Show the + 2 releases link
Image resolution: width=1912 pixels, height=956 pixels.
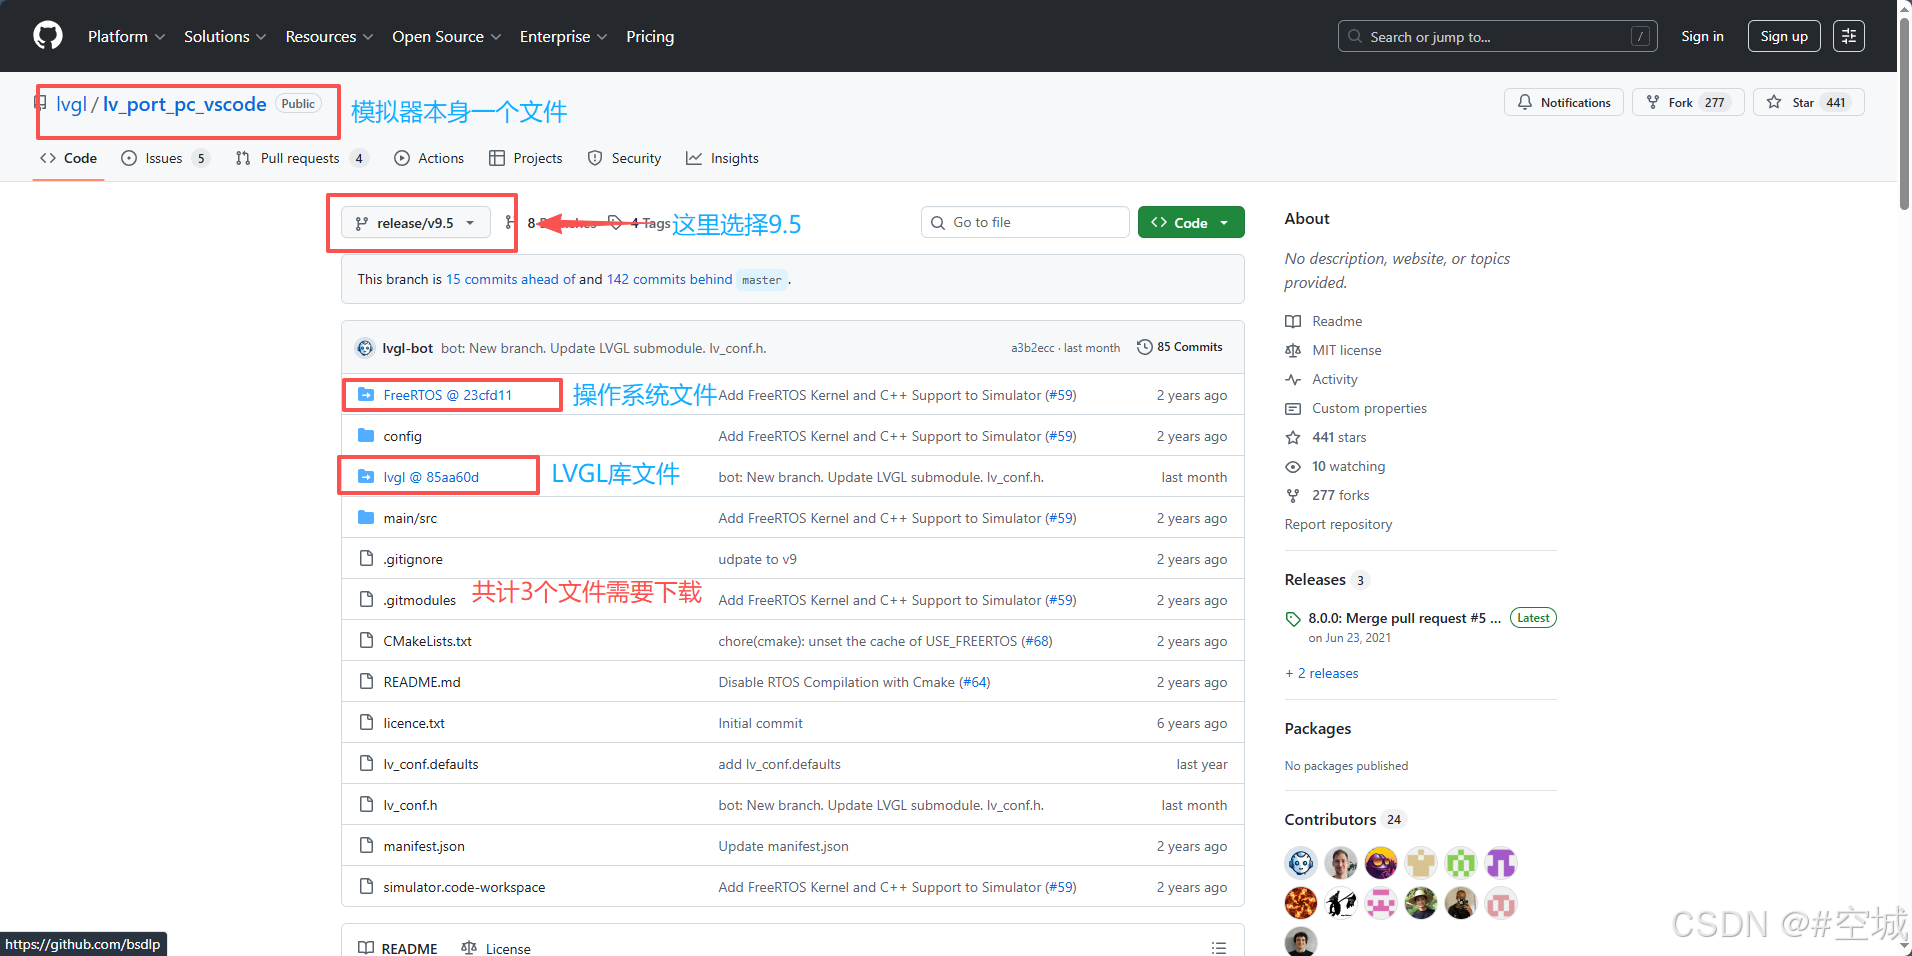[1322, 673]
